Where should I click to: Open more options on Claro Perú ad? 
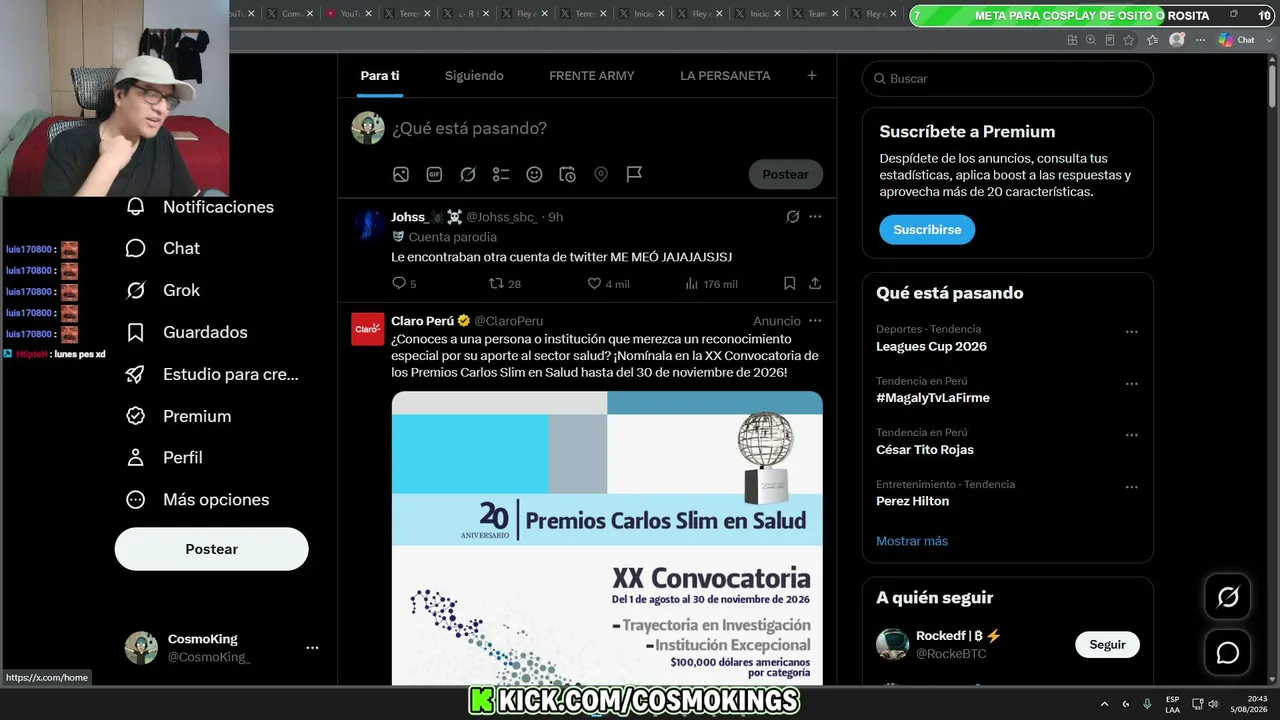pyautogui.click(x=815, y=321)
